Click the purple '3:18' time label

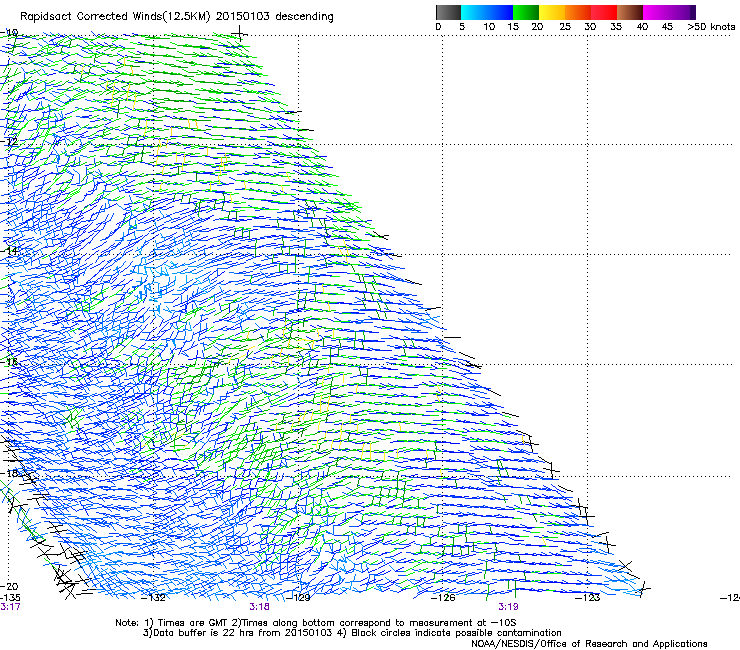(260, 607)
